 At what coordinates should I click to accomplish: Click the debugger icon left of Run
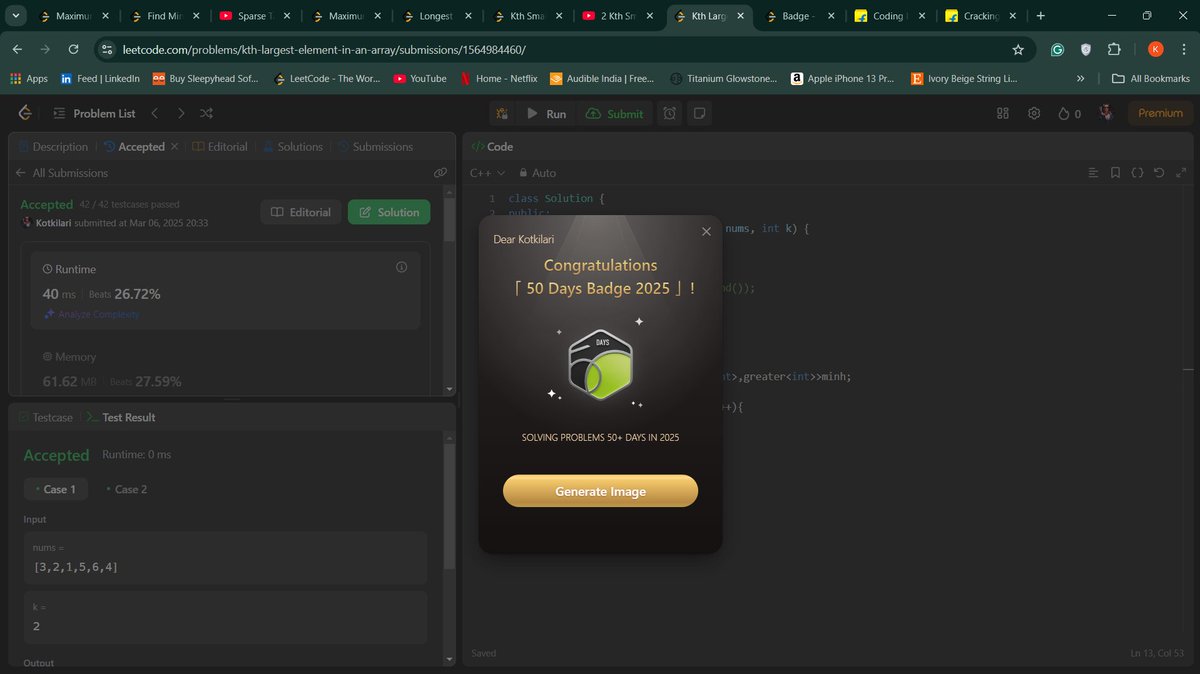(504, 114)
